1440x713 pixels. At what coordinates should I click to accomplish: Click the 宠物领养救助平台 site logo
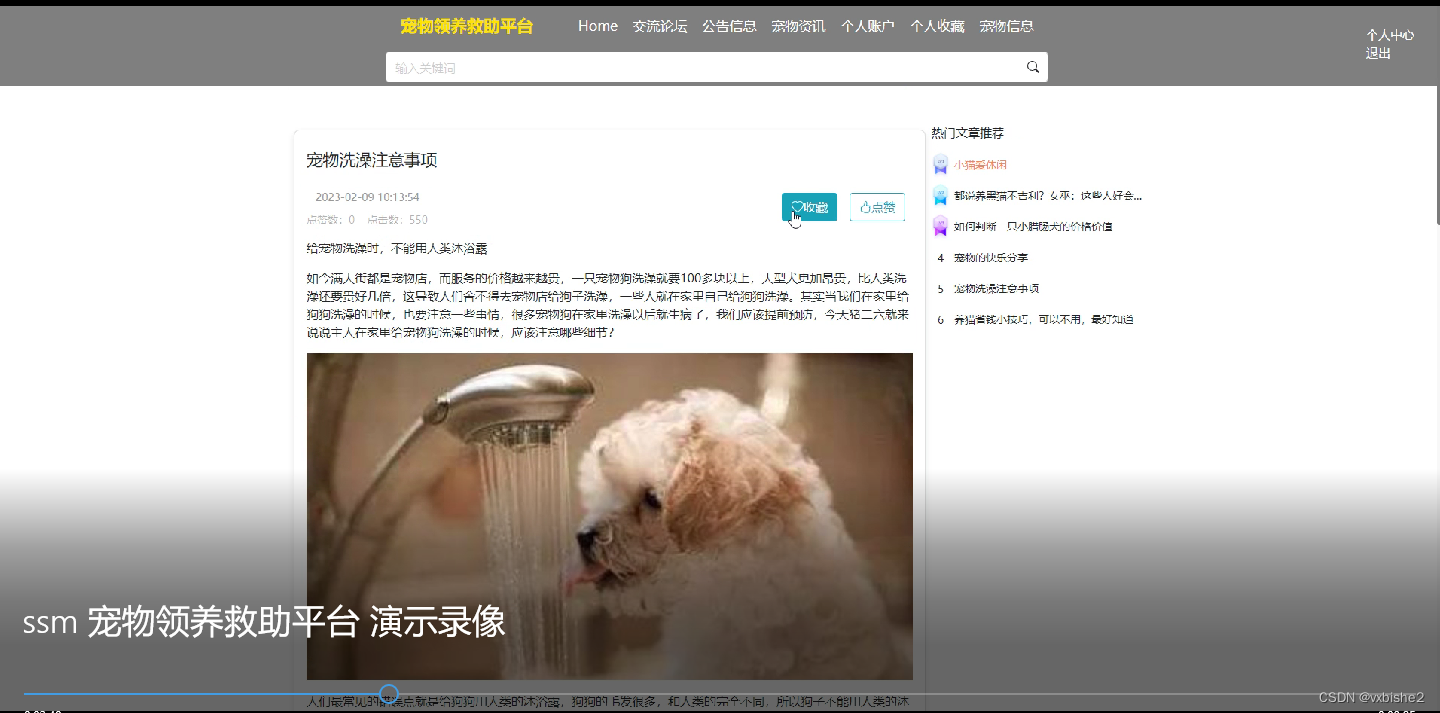coord(466,26)
